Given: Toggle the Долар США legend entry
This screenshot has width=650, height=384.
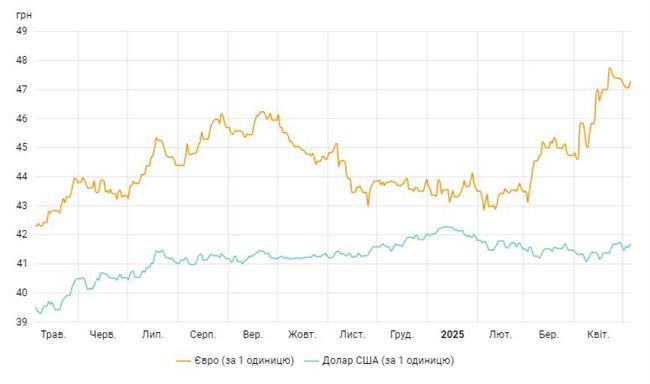Looking at the screenshot, I should coord(379,360).
